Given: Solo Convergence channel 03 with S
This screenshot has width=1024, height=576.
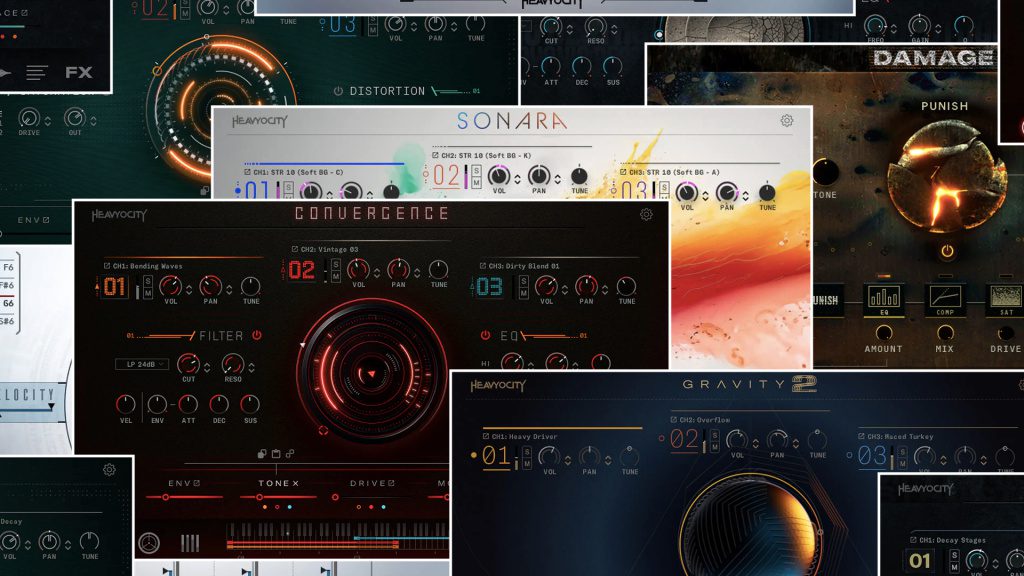Looking at the screenshot, I should click(524, 281).
